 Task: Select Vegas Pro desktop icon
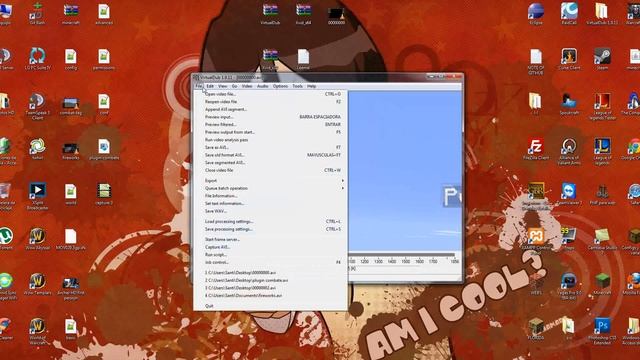[569, 287]
